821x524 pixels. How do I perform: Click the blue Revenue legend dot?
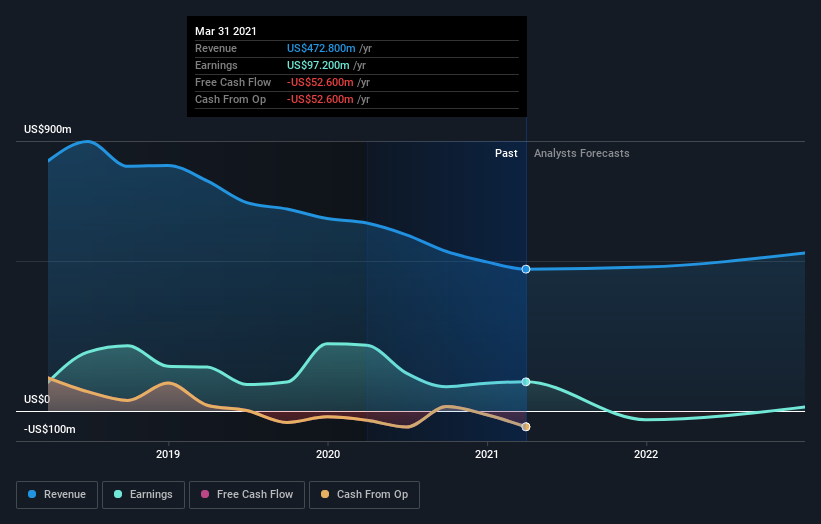32,494
